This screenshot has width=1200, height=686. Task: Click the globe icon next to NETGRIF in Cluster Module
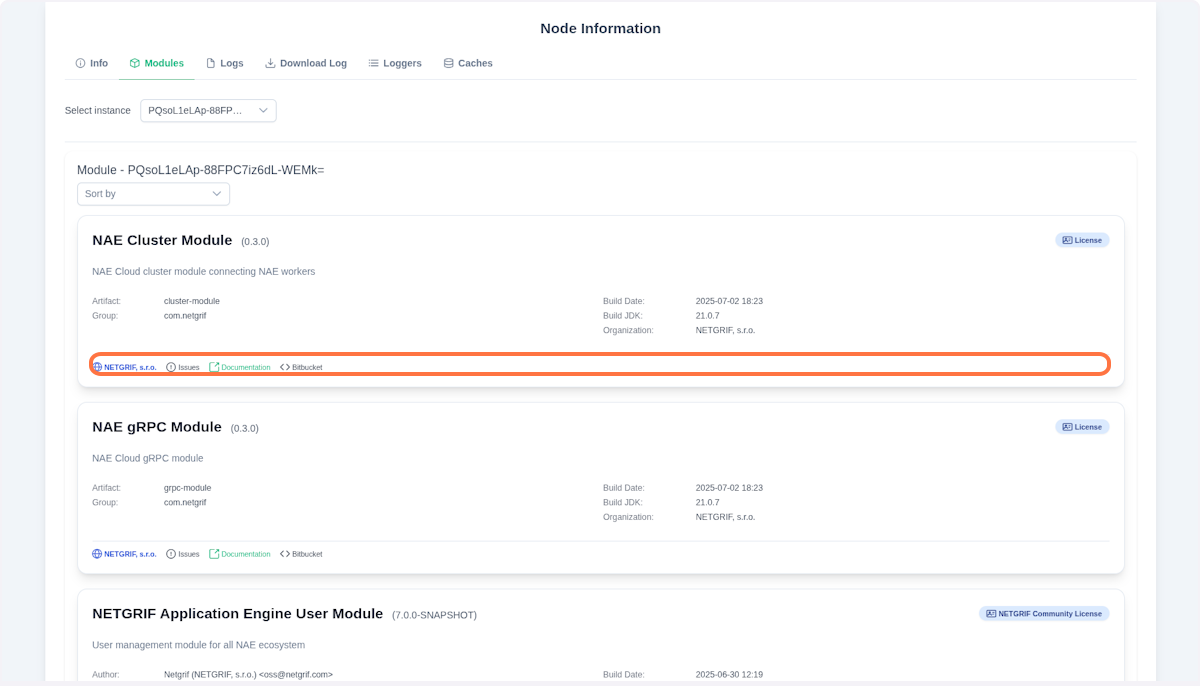96,366
